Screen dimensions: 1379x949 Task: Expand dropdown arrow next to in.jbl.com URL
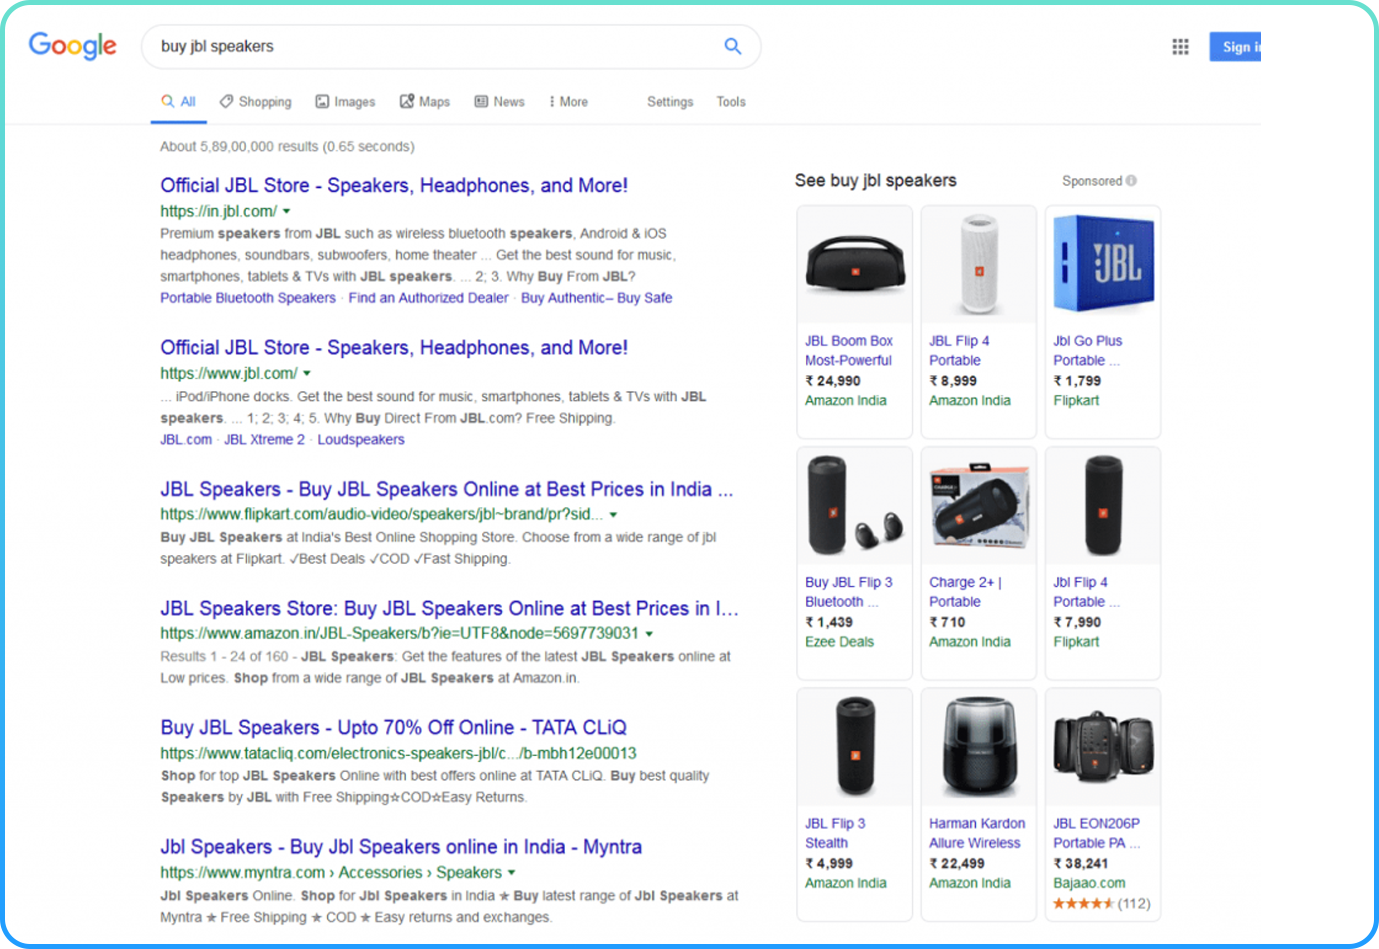click(287, 212)
